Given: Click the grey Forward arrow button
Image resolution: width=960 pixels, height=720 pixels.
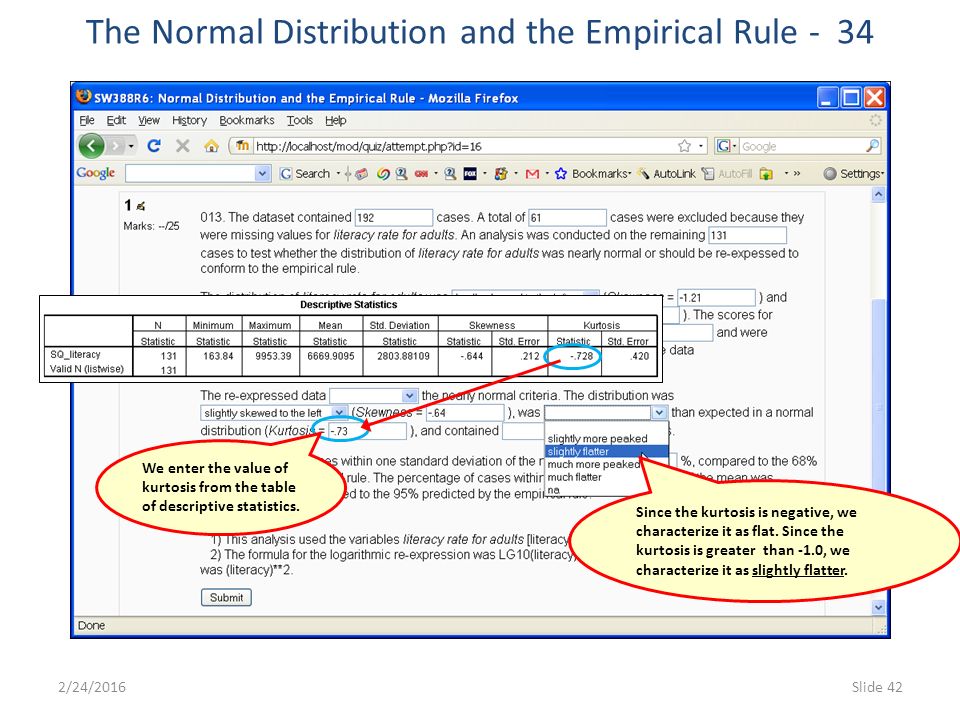Looking at the screenshot, I should pyautogui.click(x=116, y=146).
